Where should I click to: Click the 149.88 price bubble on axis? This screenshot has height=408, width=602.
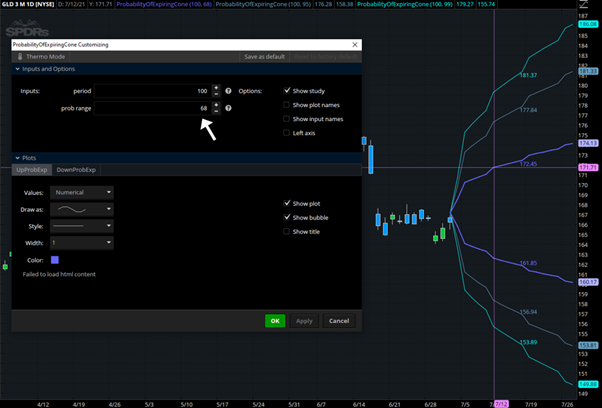[x=588, y=384]
